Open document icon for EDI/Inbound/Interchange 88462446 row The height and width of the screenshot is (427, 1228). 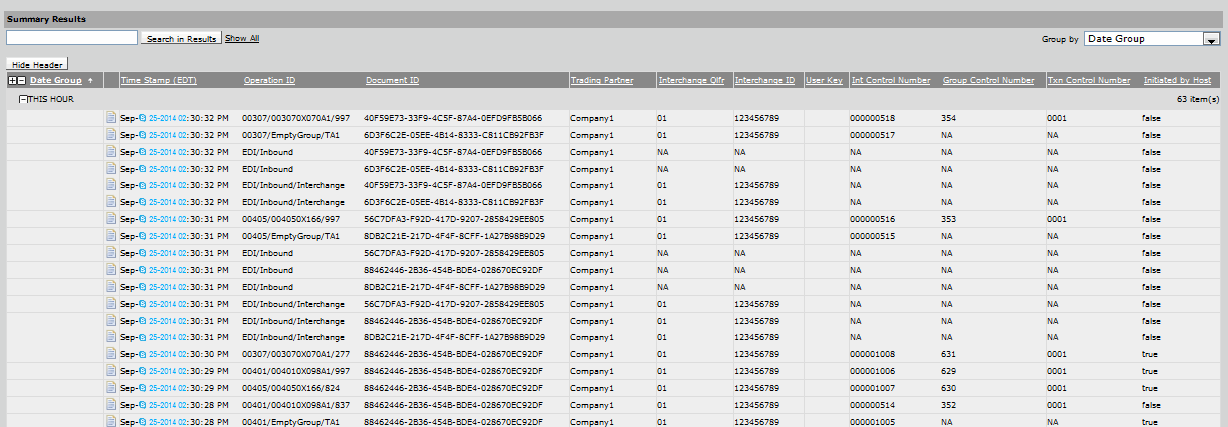tap(111, 321)
